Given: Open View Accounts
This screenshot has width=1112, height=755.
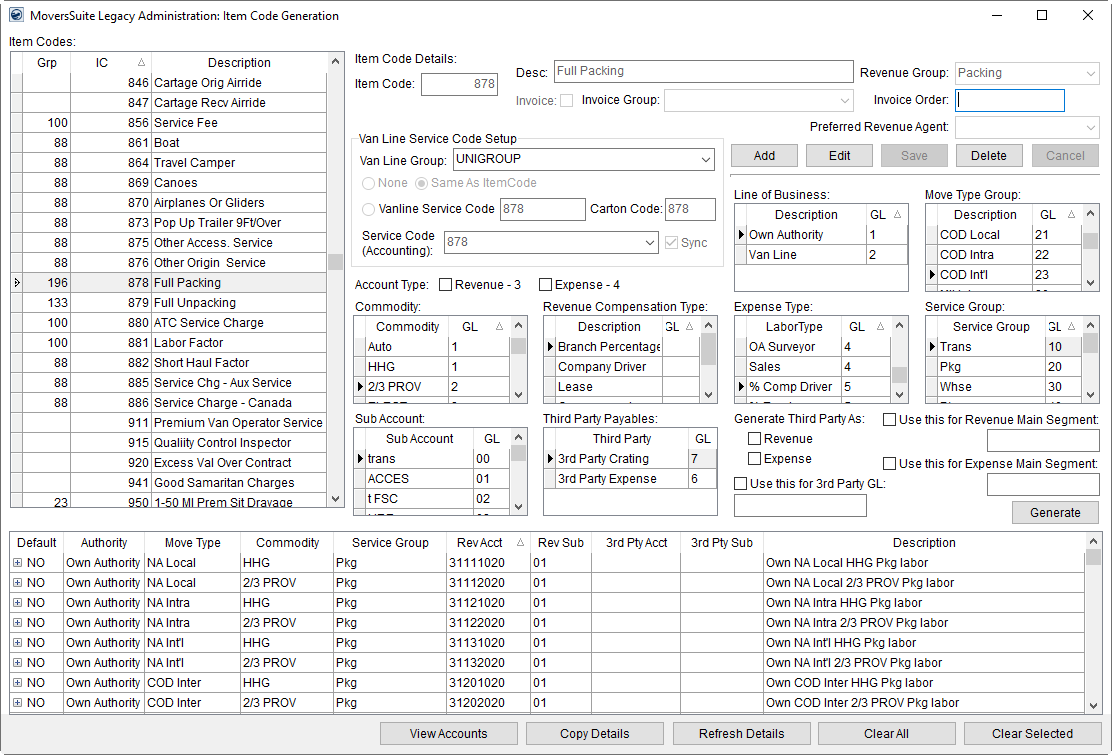Looking at the screenshot, I should [x=448, y=733].
